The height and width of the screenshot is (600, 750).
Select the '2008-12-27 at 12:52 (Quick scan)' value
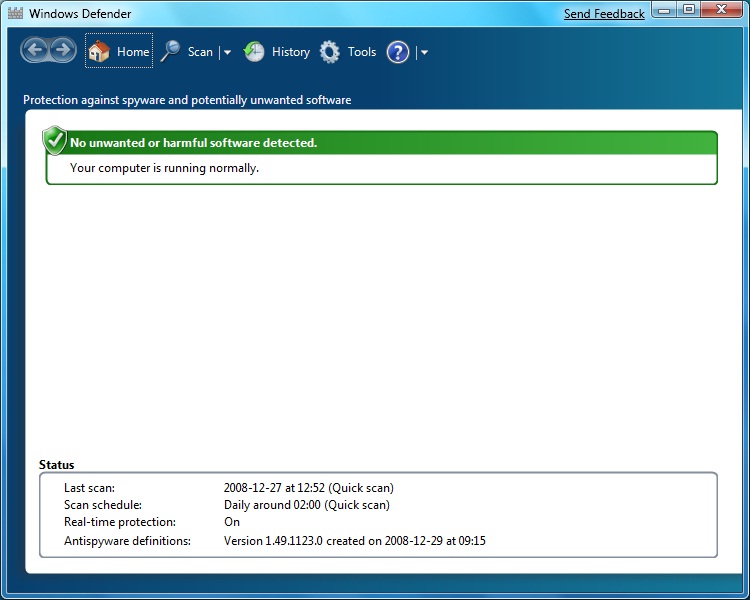coord(309,488)
